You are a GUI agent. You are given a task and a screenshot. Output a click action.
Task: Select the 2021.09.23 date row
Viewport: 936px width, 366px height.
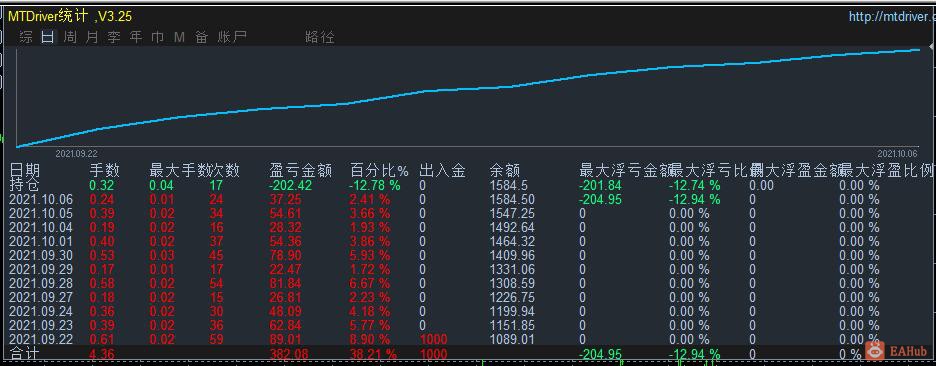tap(41, 325)
